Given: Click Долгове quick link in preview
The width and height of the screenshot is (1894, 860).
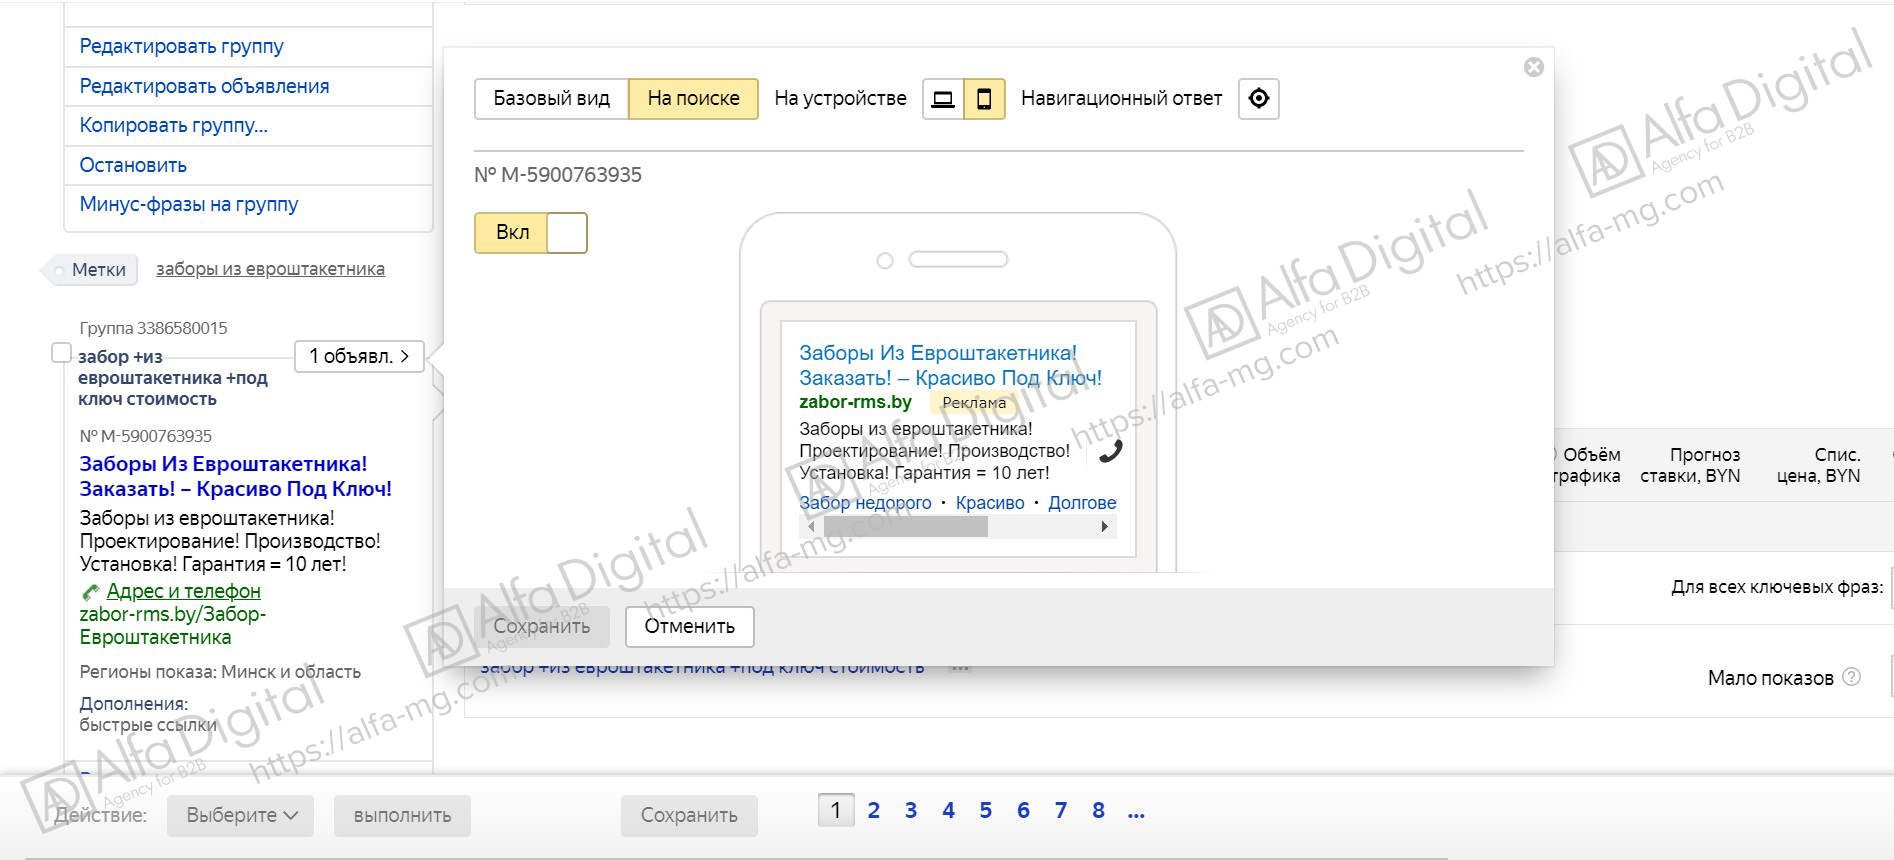Looking at the screenshot, I should (1082, 503).
